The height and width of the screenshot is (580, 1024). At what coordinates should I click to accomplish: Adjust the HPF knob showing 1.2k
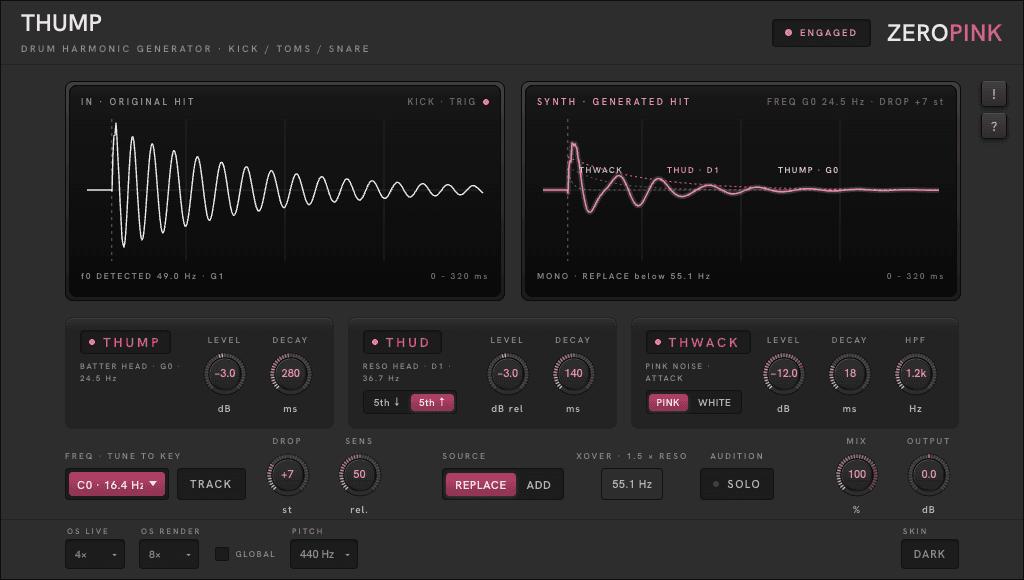(x=916, y=374)
